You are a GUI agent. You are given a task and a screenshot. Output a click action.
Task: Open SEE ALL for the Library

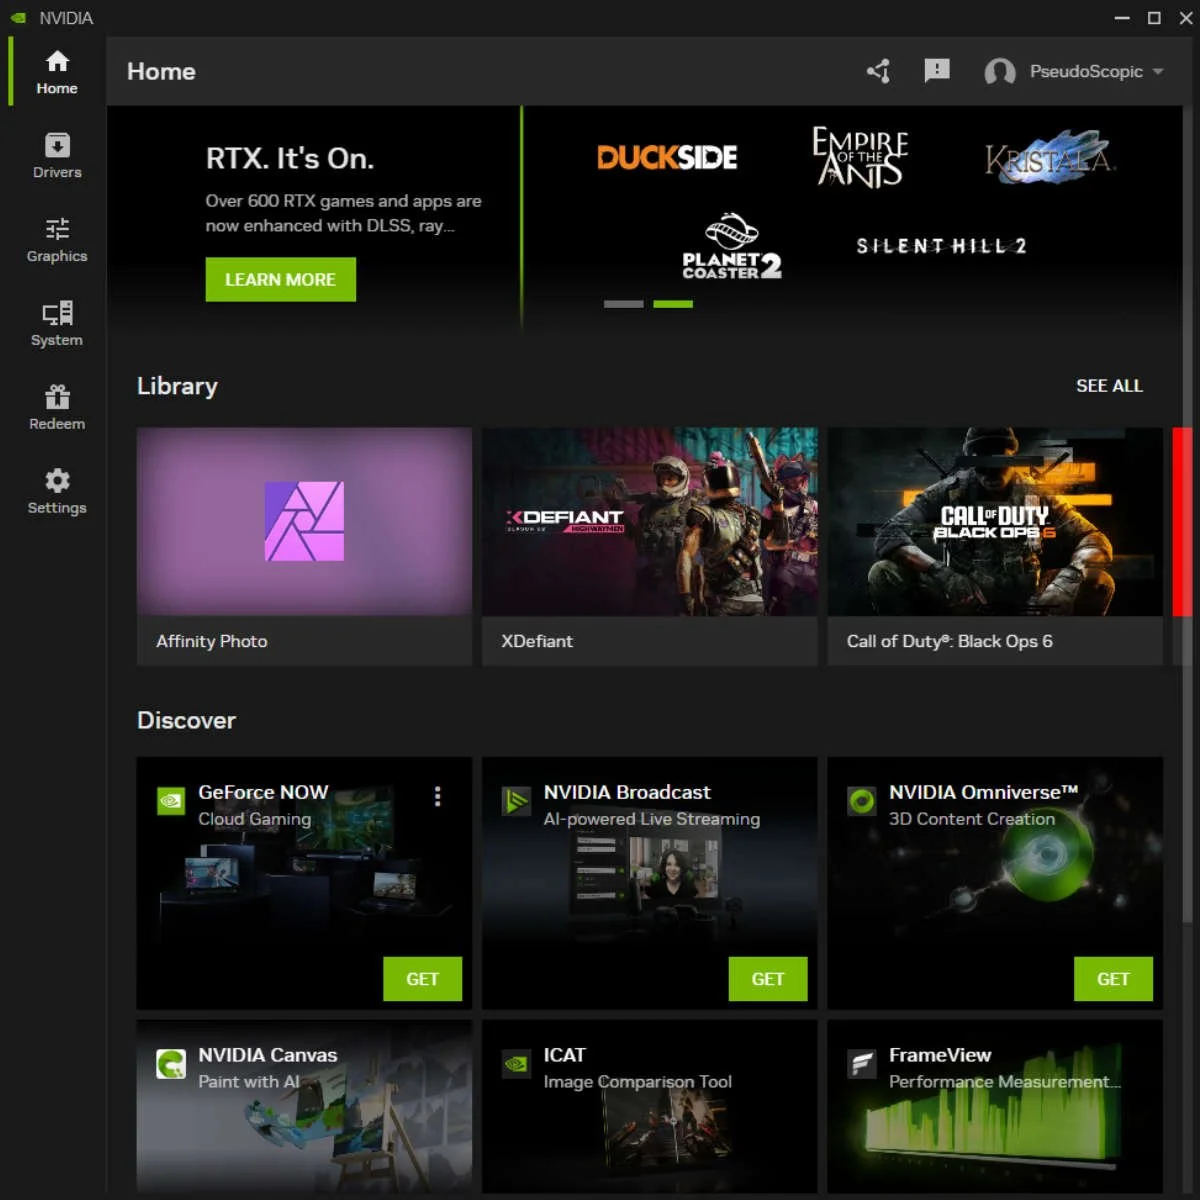(1109, 386)
